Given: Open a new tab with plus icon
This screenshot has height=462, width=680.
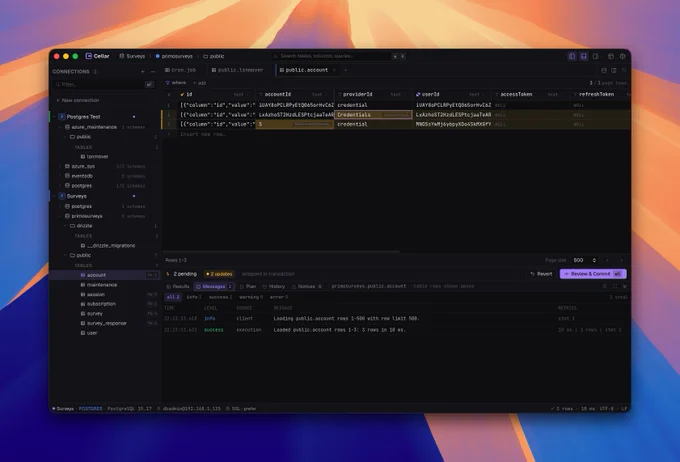Looking at the screenshot, I should tap(346, 70).
